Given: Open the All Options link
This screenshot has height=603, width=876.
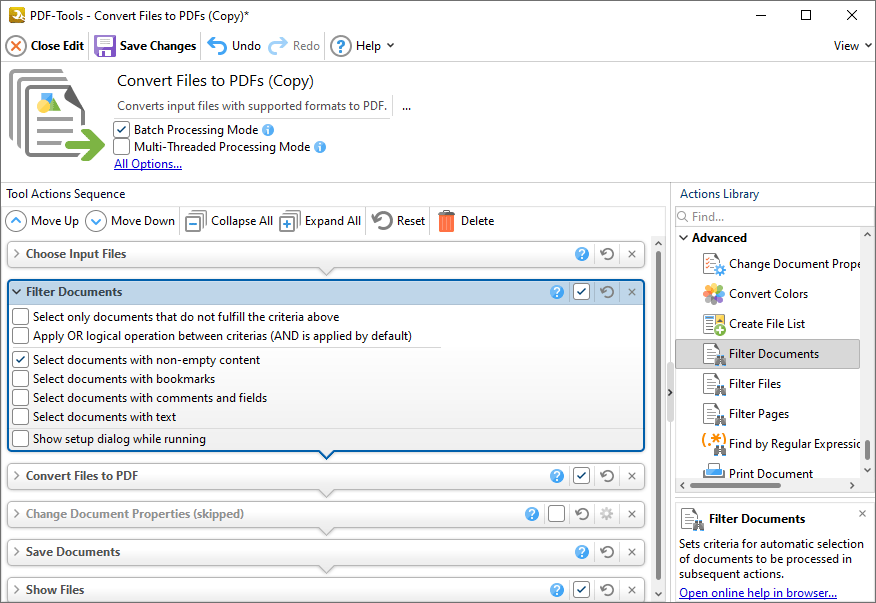Looking at the screenshot, I should pos(148,164).
